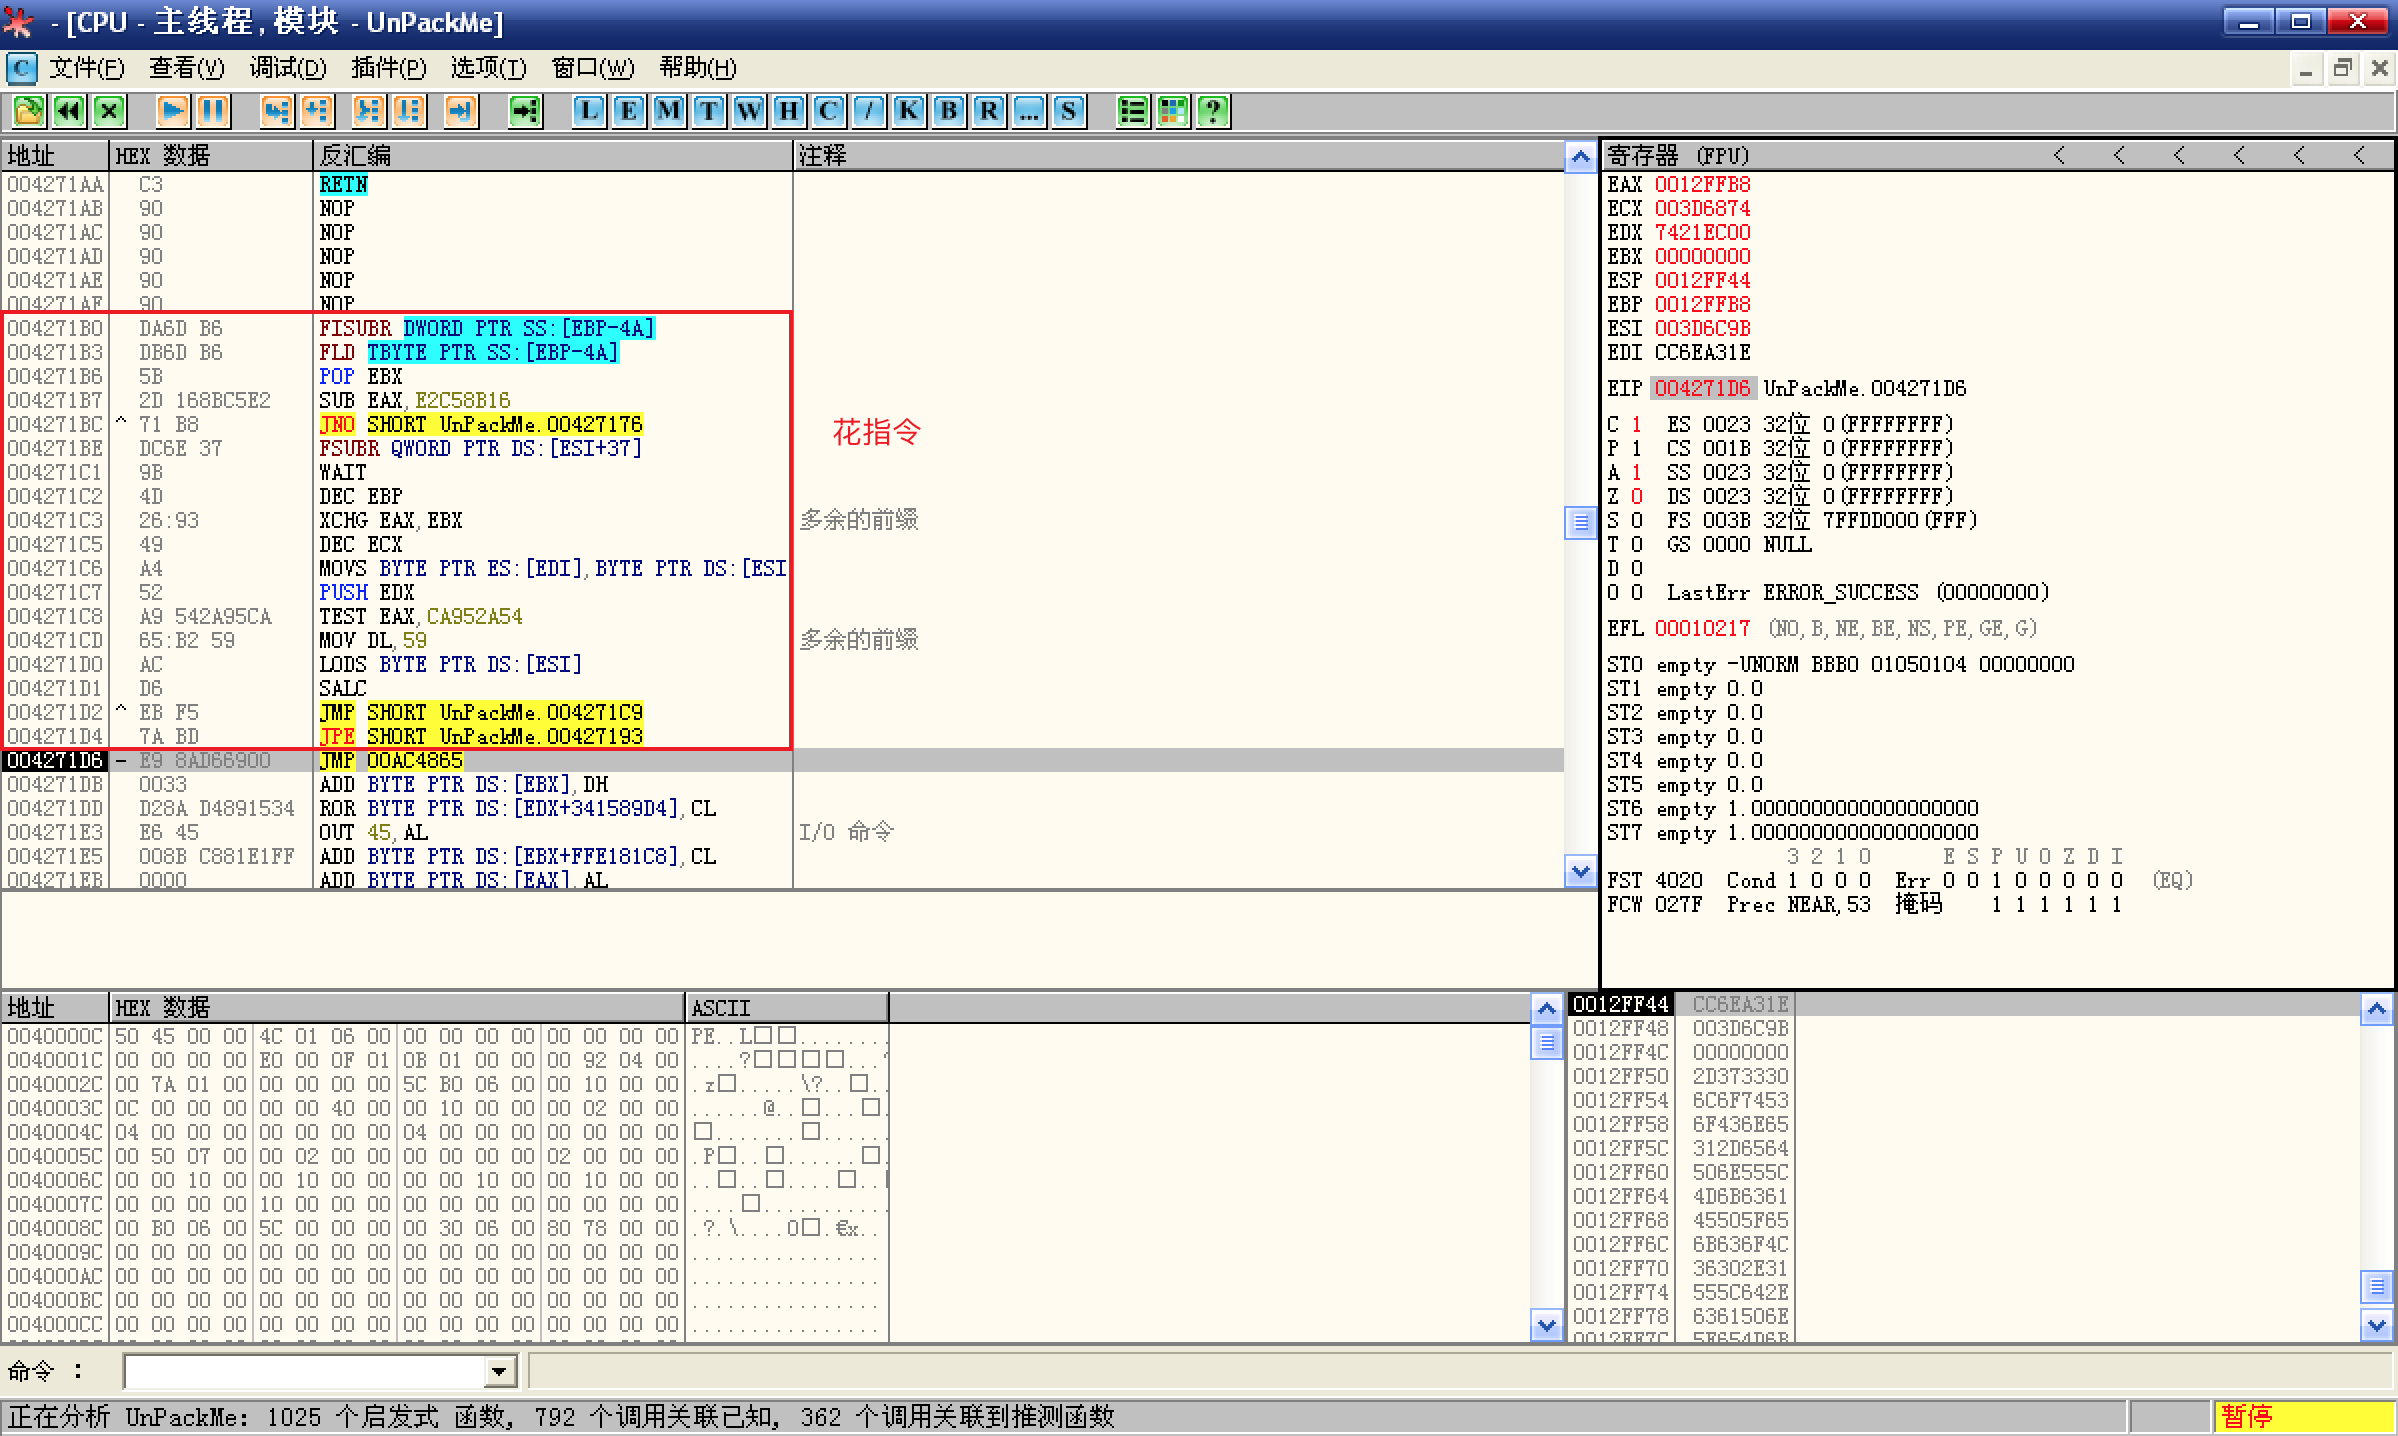2398x1436 pixels.
Task: Select the JMP 00AC4865 instruction line
Action: point(392,761)
